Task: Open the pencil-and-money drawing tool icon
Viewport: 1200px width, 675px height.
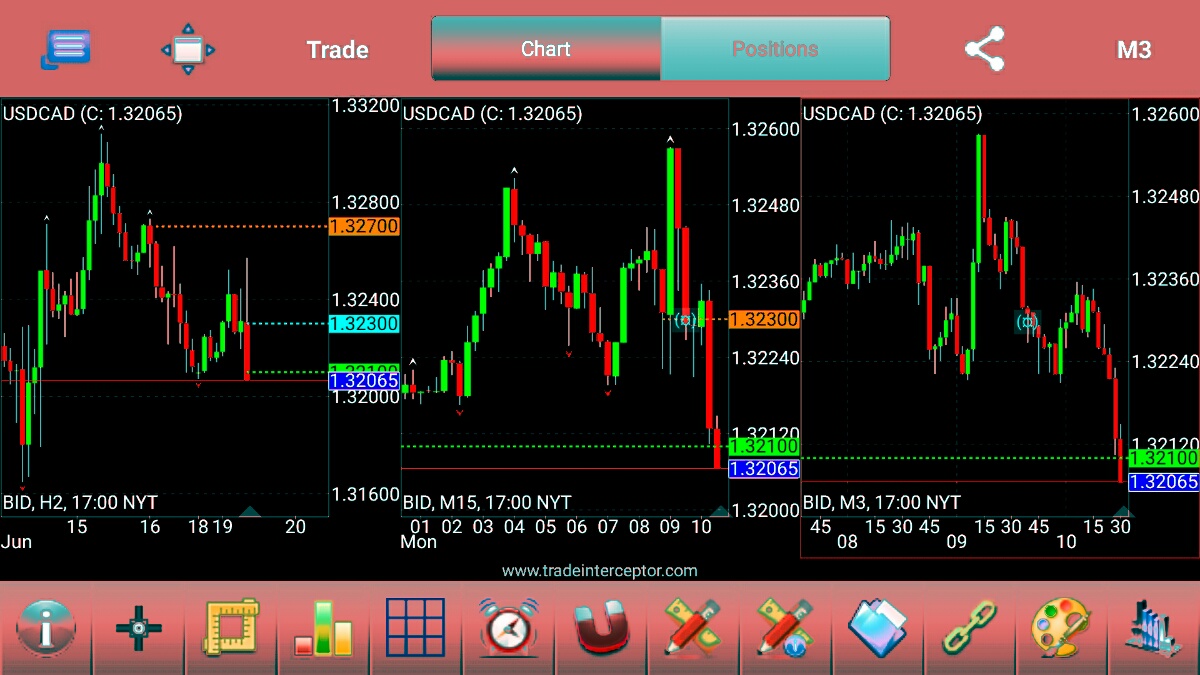Action: coord(692,629)
